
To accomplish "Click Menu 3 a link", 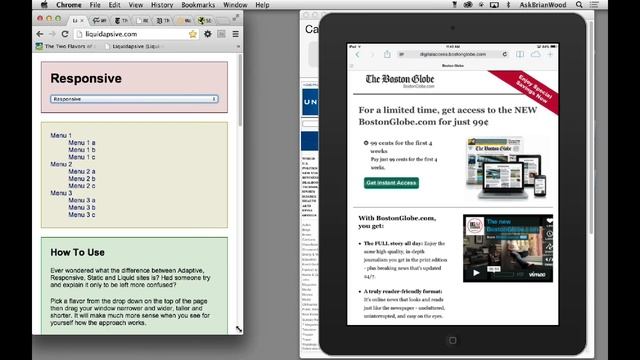I will 82,200.
